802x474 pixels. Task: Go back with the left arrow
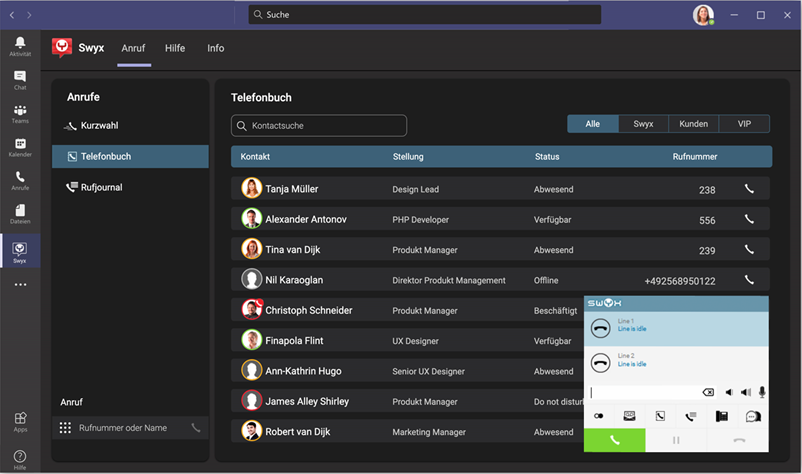pyautogui.click(x=12, y=15)
